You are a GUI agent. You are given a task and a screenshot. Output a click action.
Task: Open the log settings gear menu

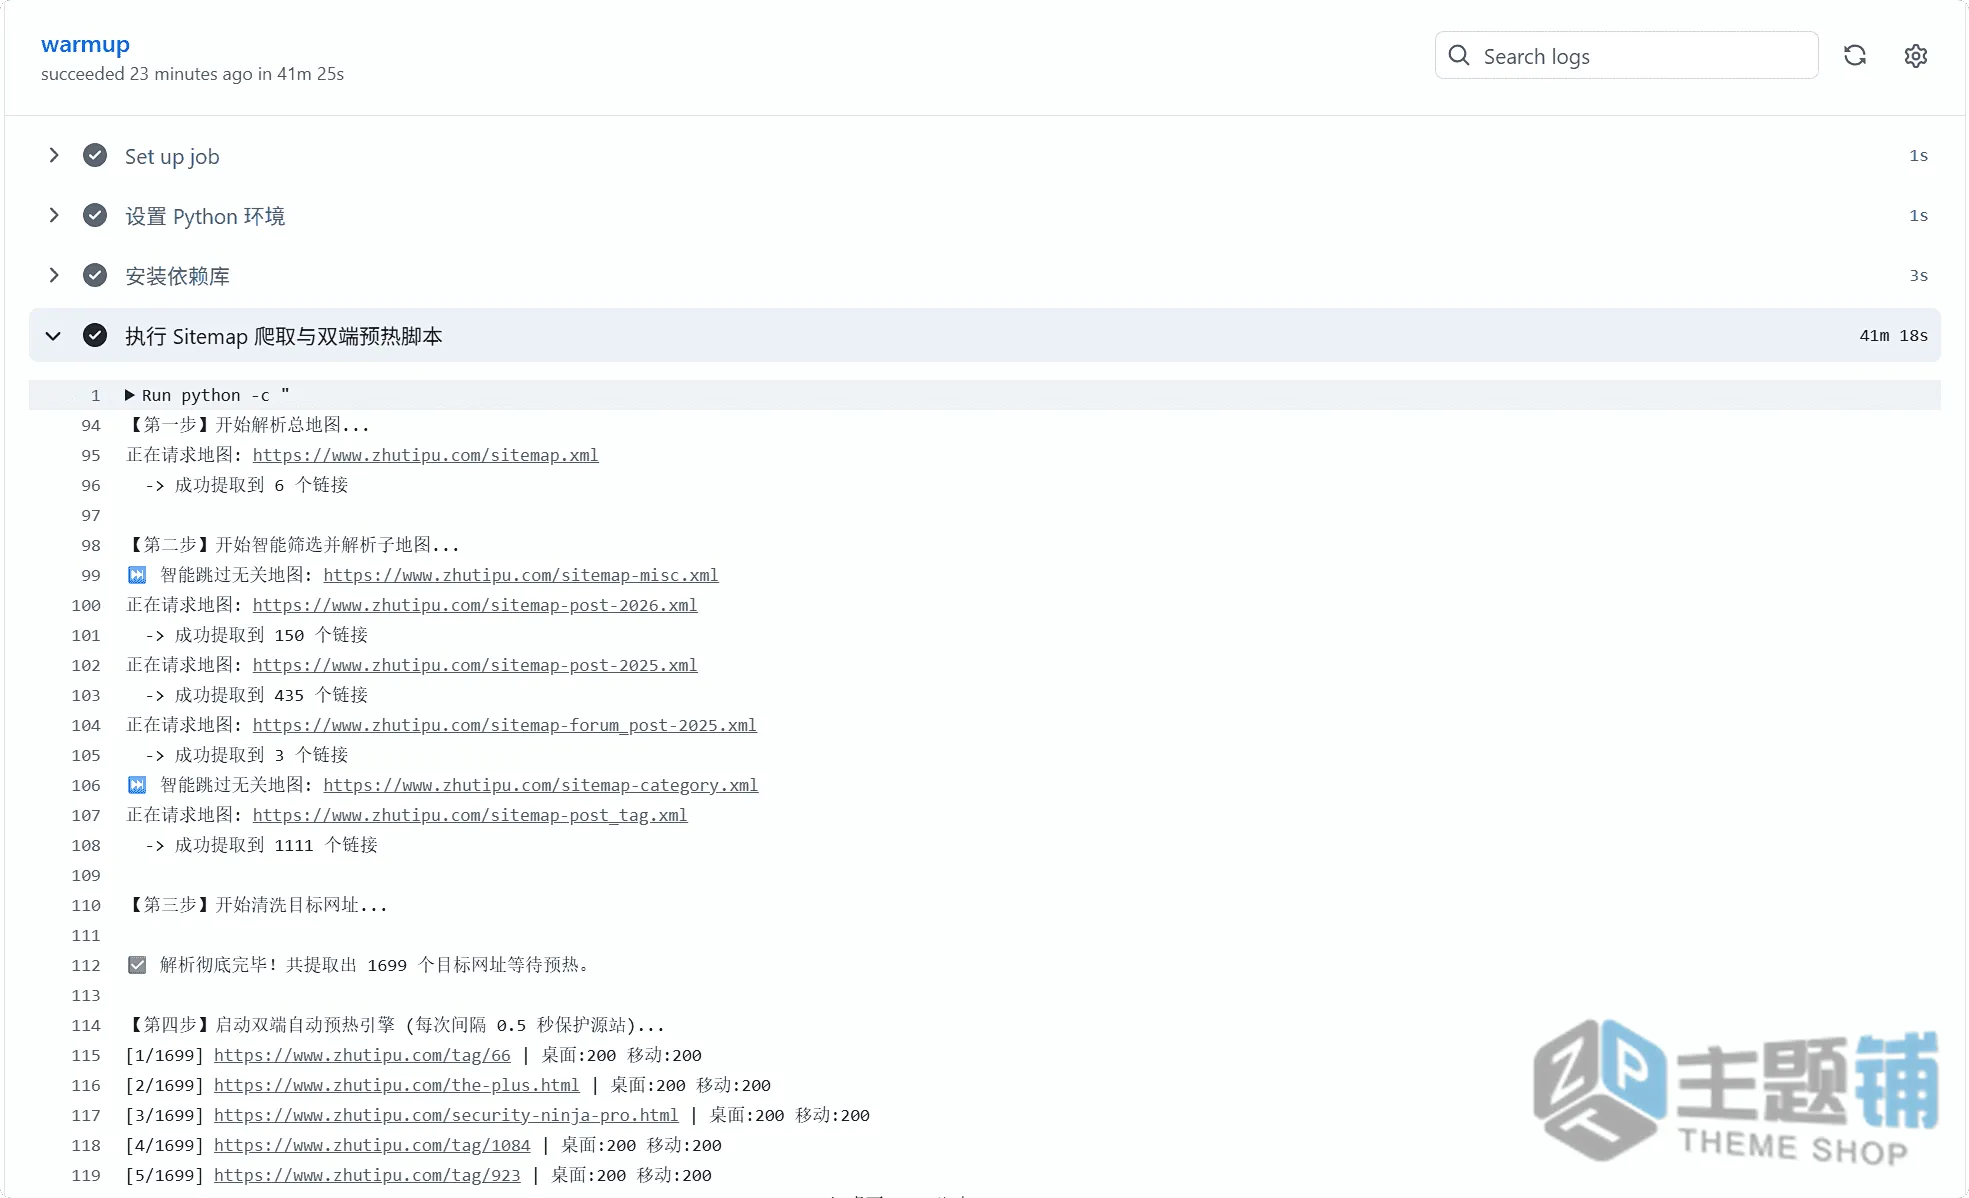point(1915,56)
